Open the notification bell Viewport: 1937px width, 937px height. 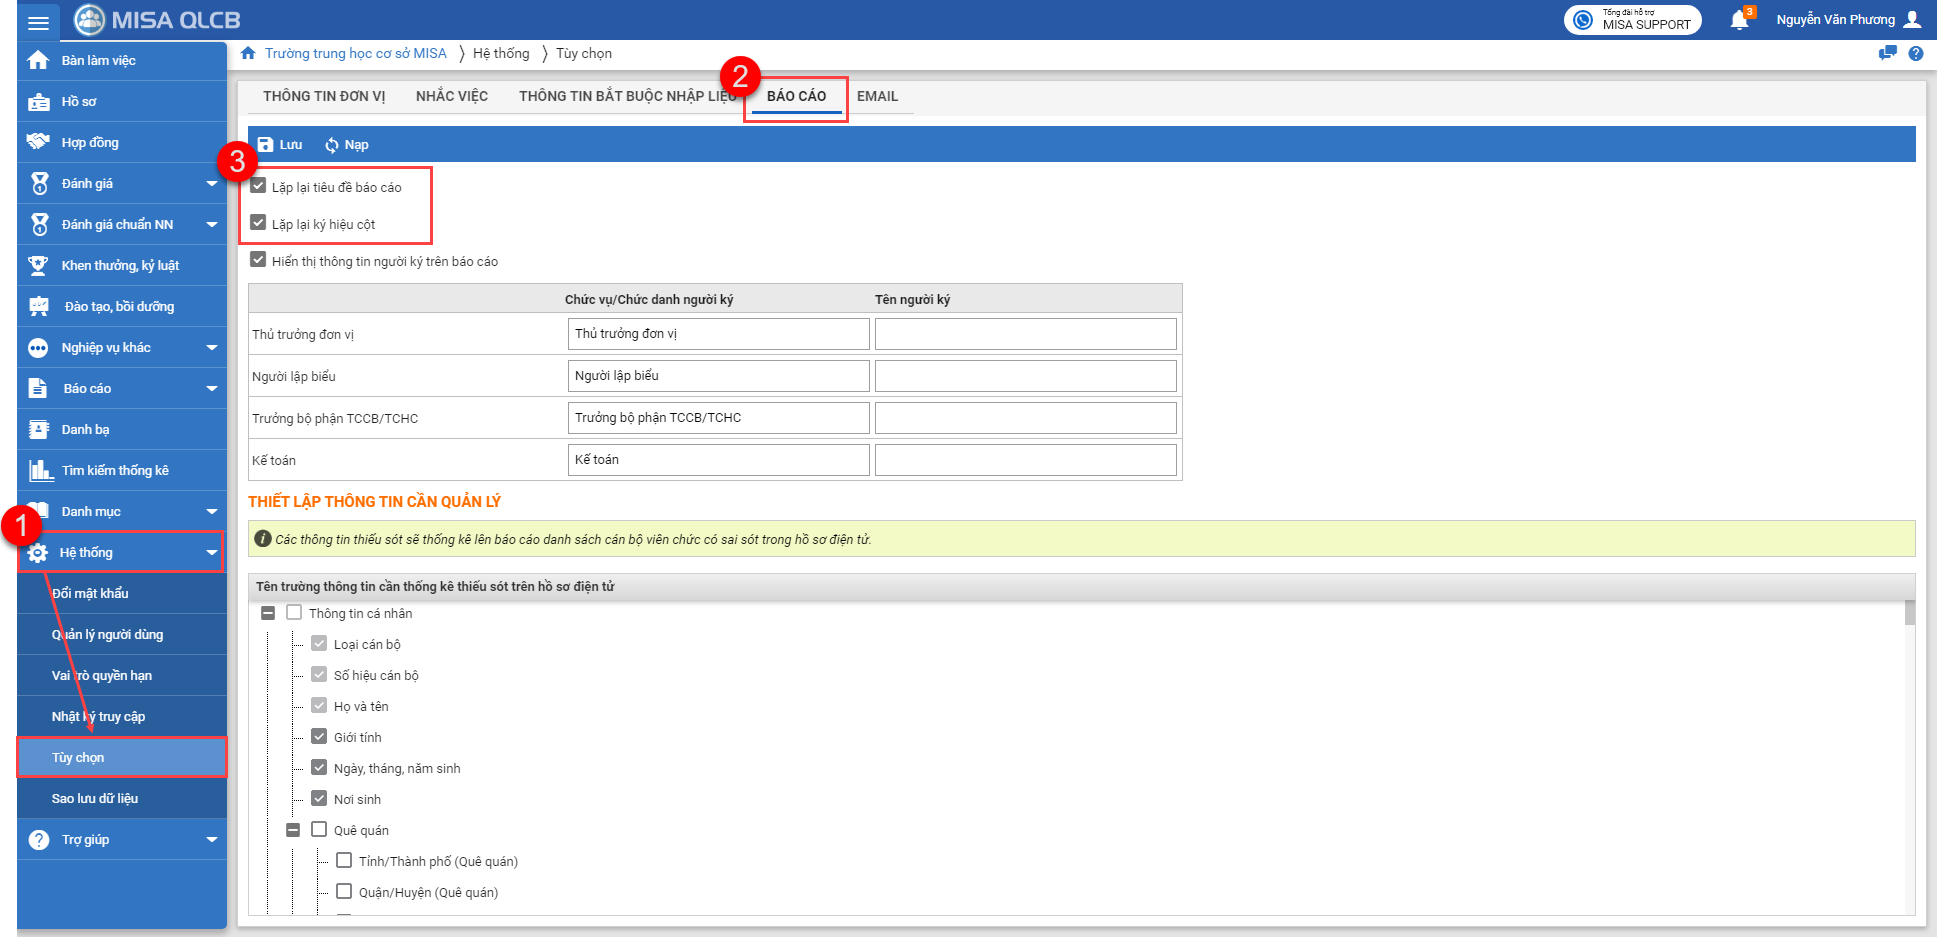(x=1739, y=20)
